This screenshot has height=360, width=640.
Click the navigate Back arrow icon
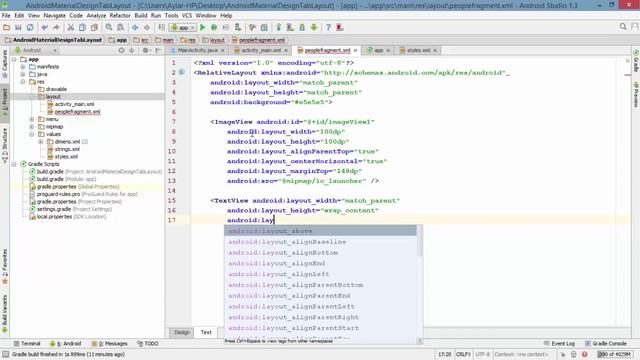pyautogui.click(x=135, y=27)
